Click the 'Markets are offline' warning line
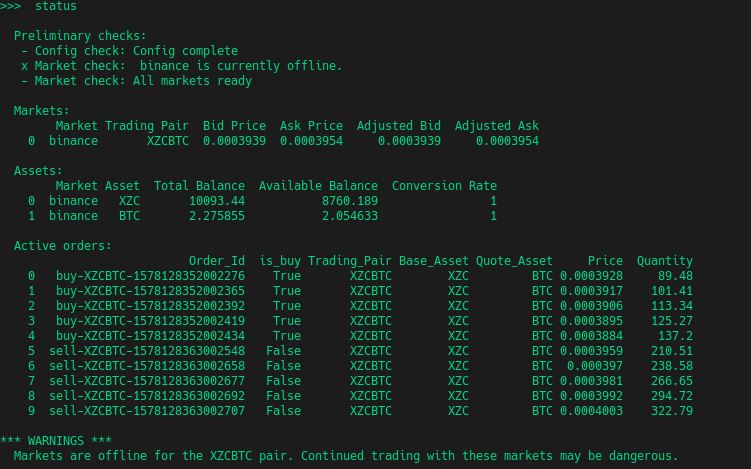751x469 pixels. click(346, 456)
